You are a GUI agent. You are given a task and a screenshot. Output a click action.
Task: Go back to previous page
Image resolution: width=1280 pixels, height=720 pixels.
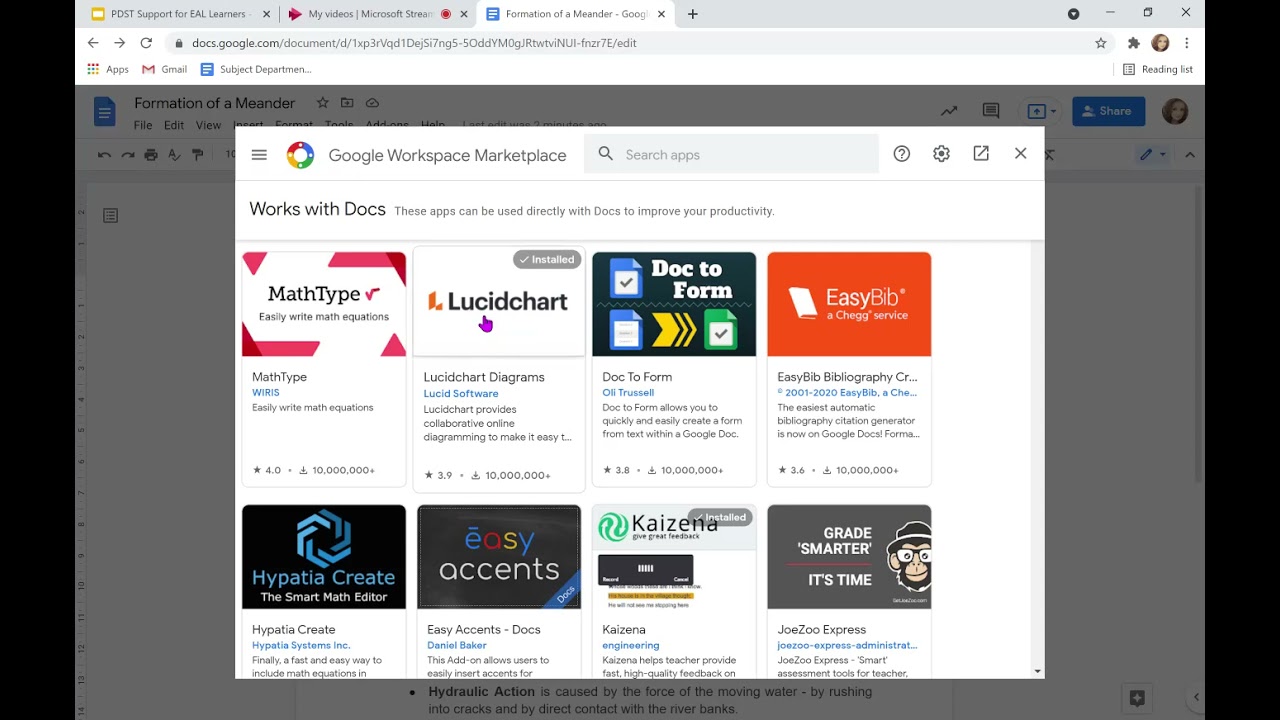point(93,43)
